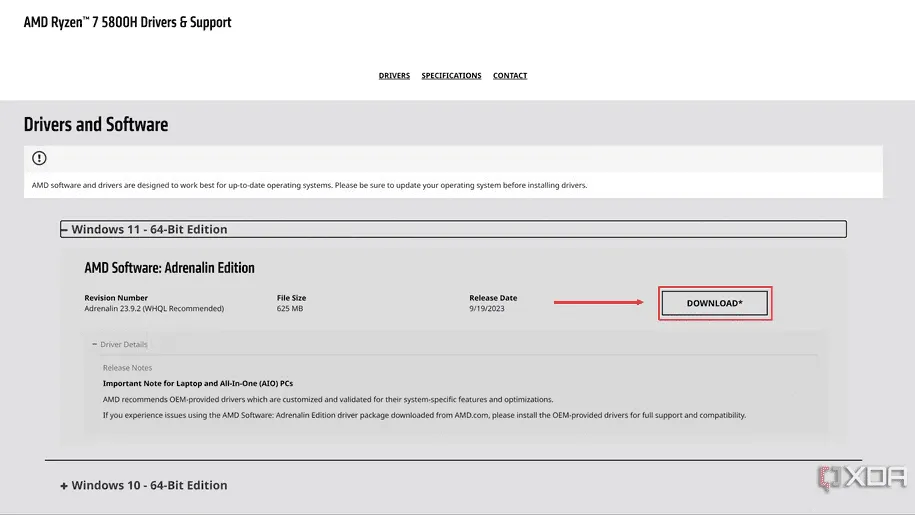Click the exclamation alert icon in notice bar
This screenshot has height=515, width=915.
click(39, 158)
